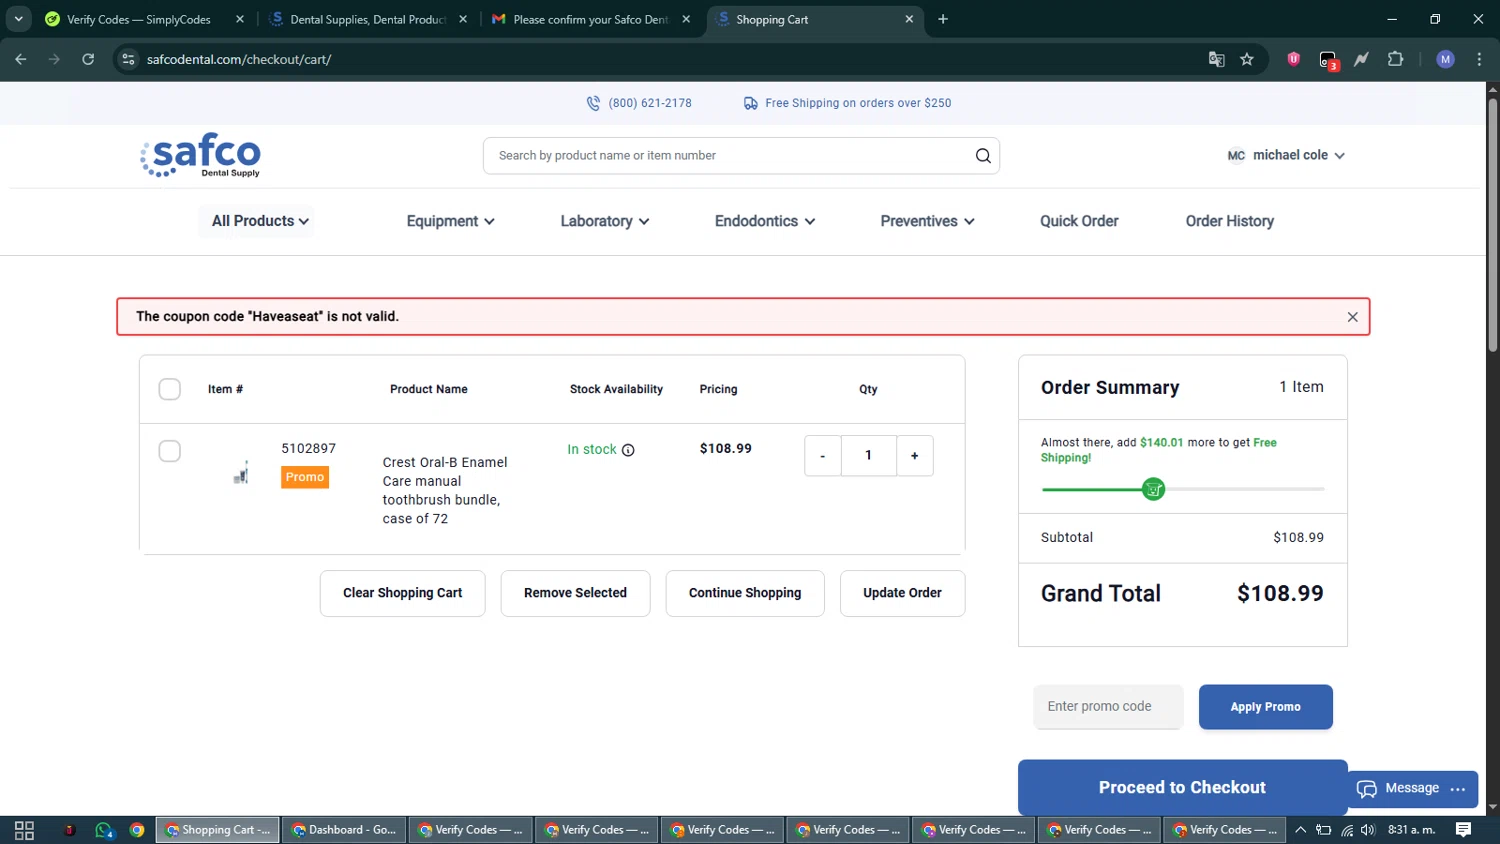Click the Grand Total $108.99 amount
This screenshot has height=844, width=1500.
1280,593
